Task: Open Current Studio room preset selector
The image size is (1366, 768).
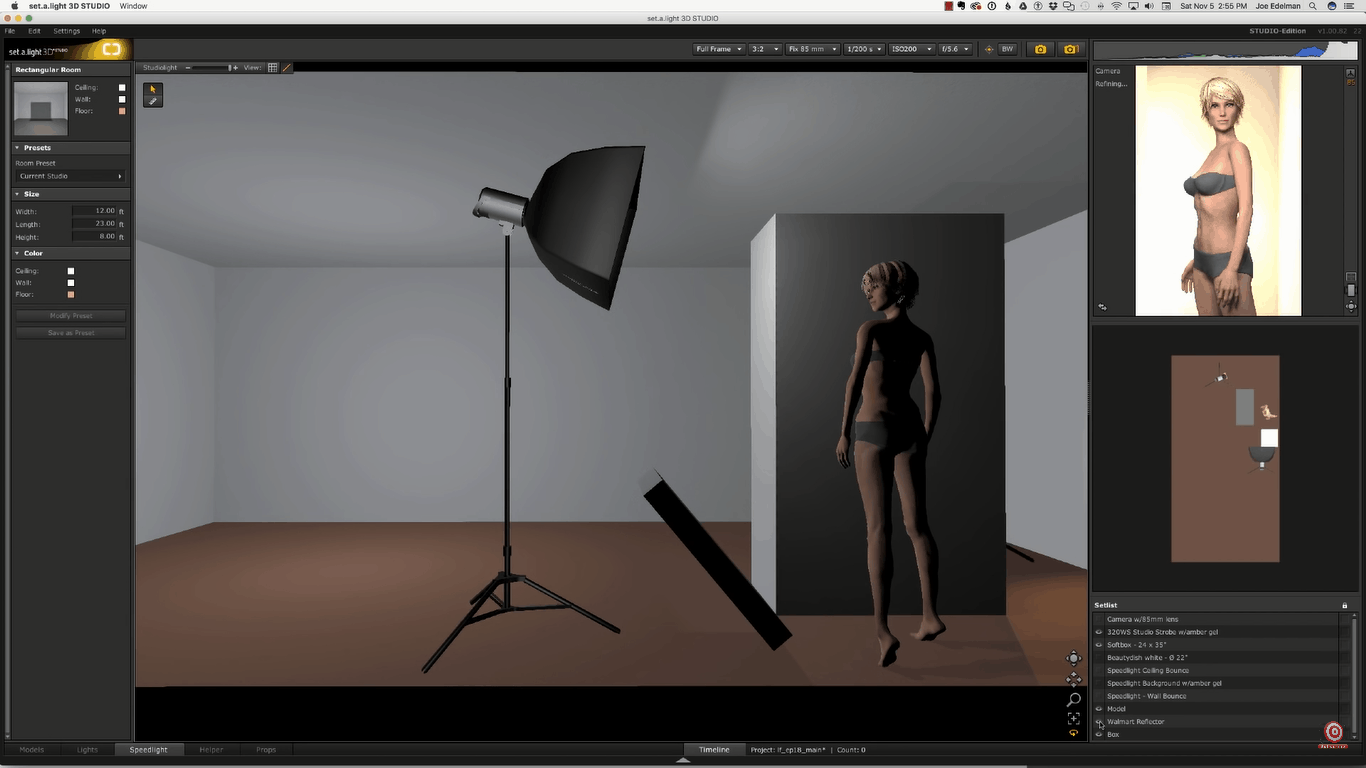Action: (70, 176)
